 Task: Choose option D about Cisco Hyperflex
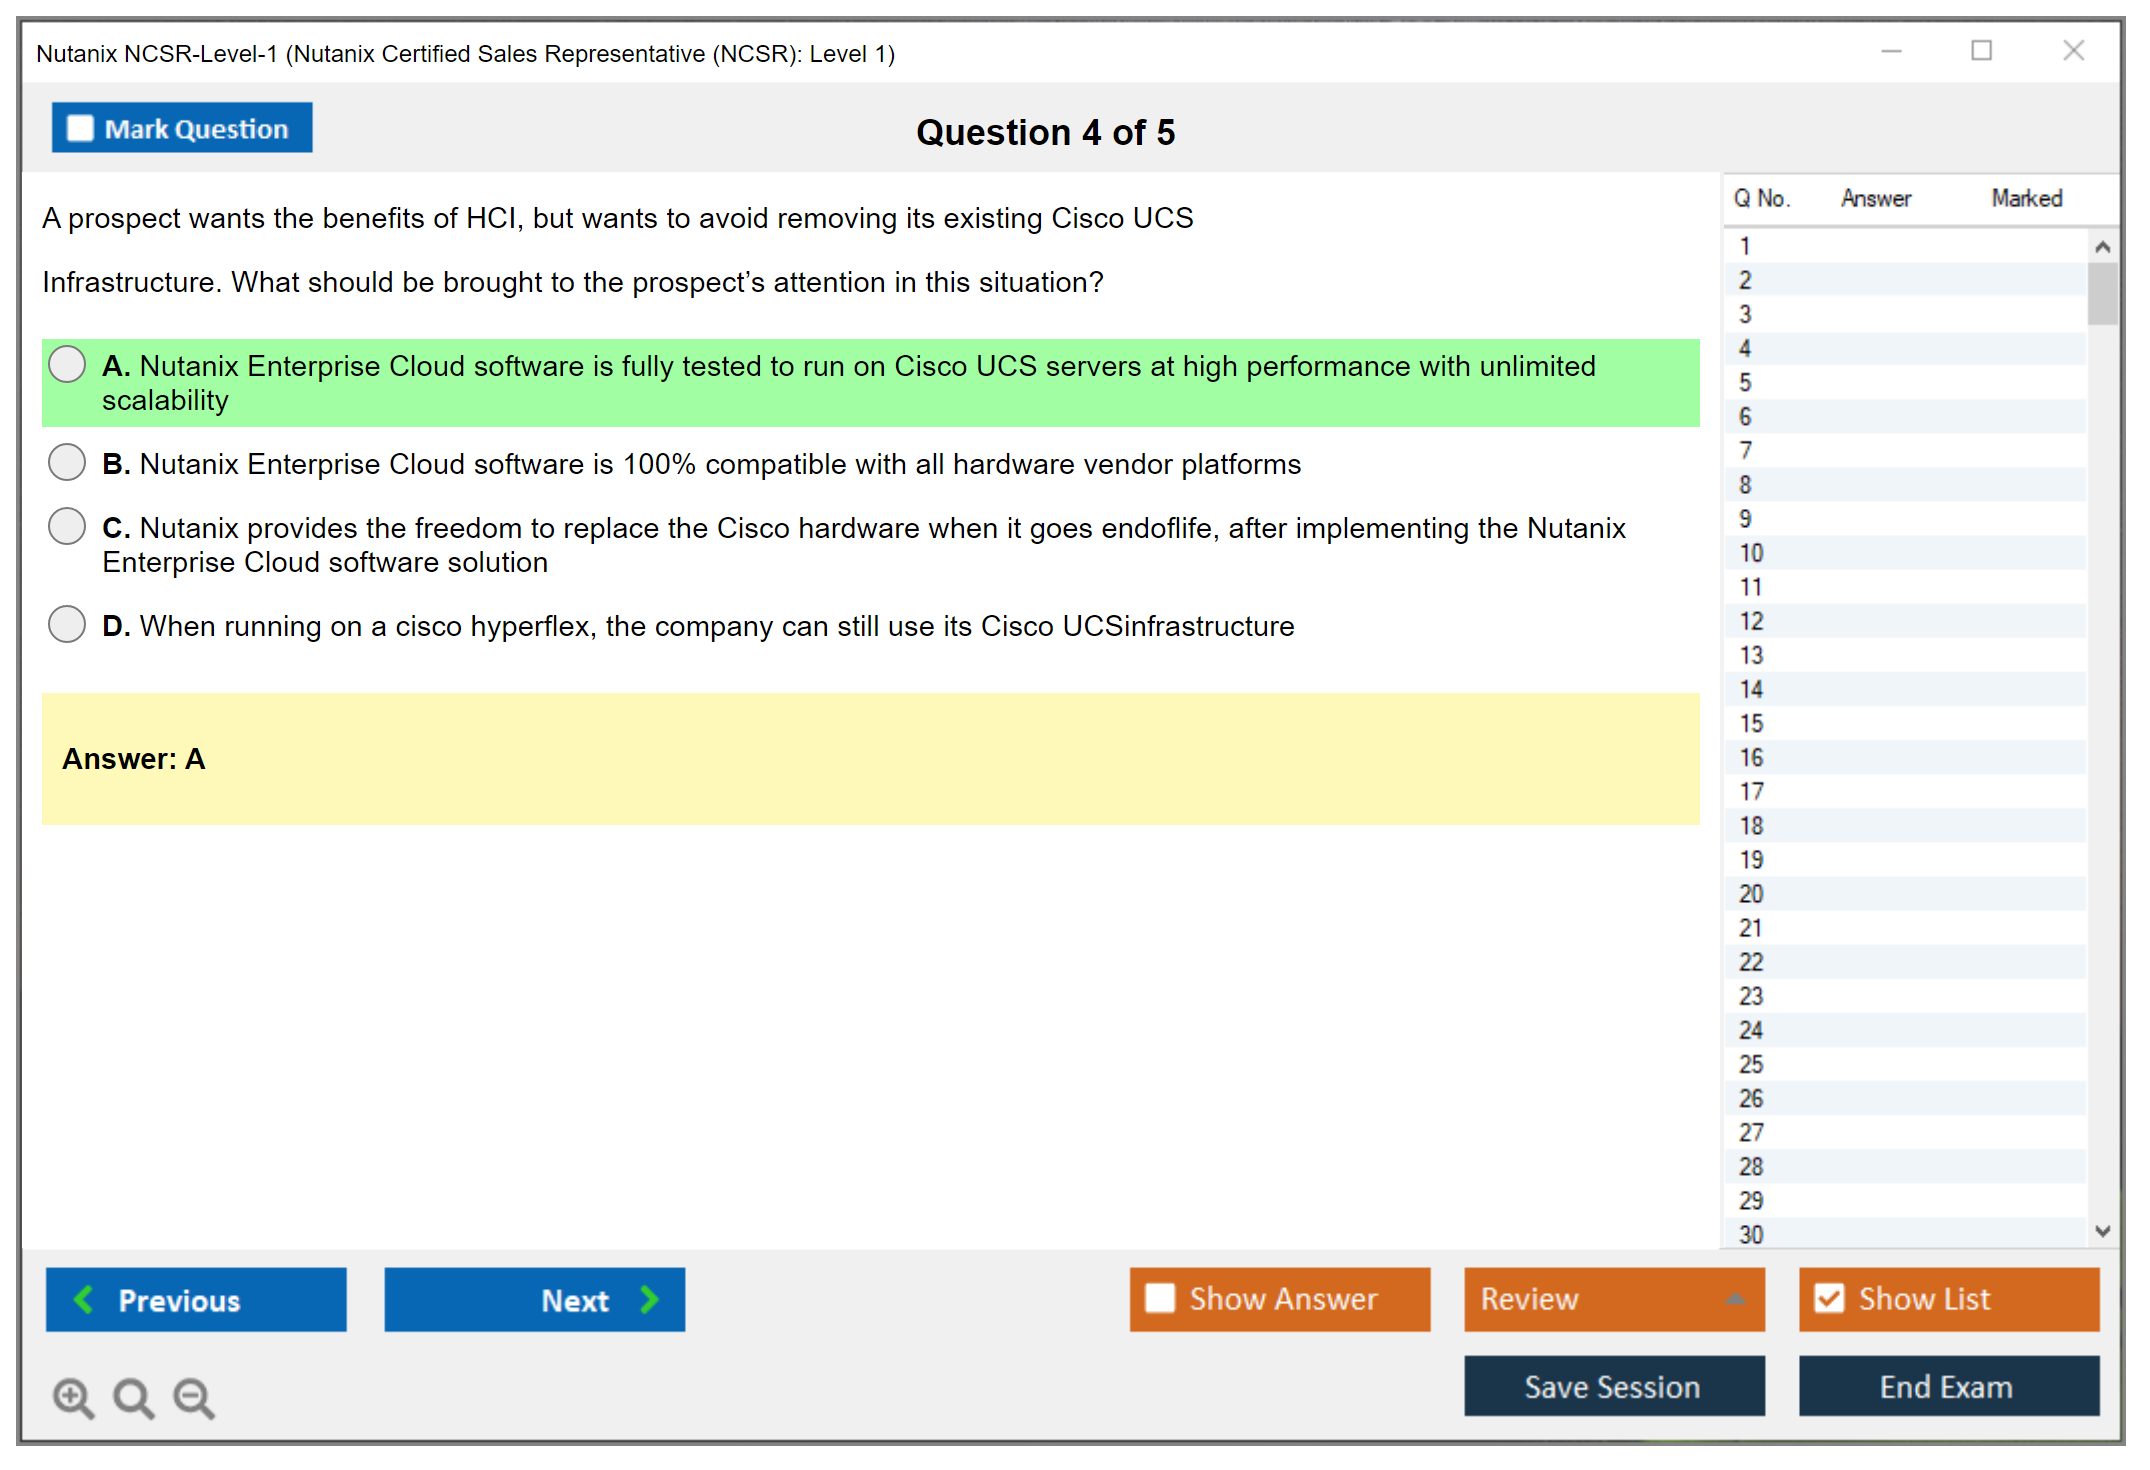pos(67,624)
